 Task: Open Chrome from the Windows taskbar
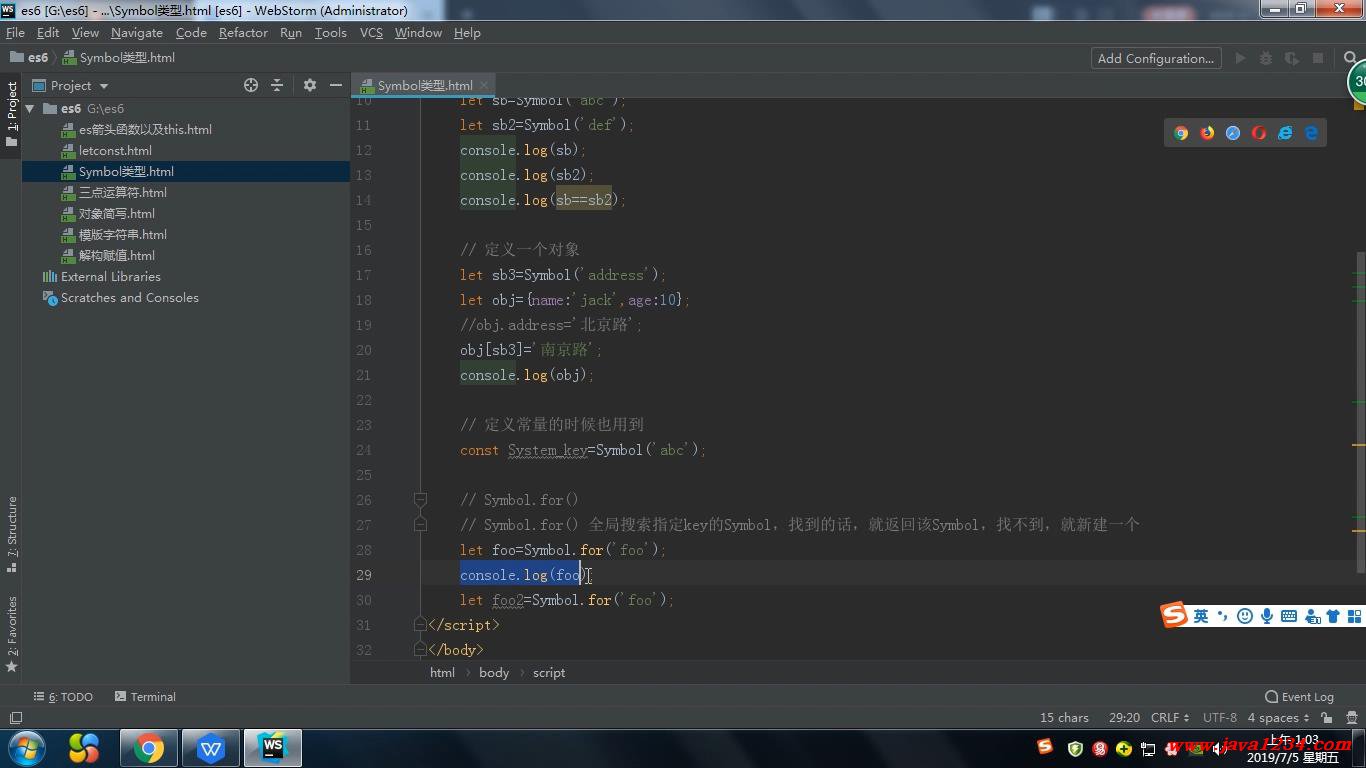pos(149,748)
